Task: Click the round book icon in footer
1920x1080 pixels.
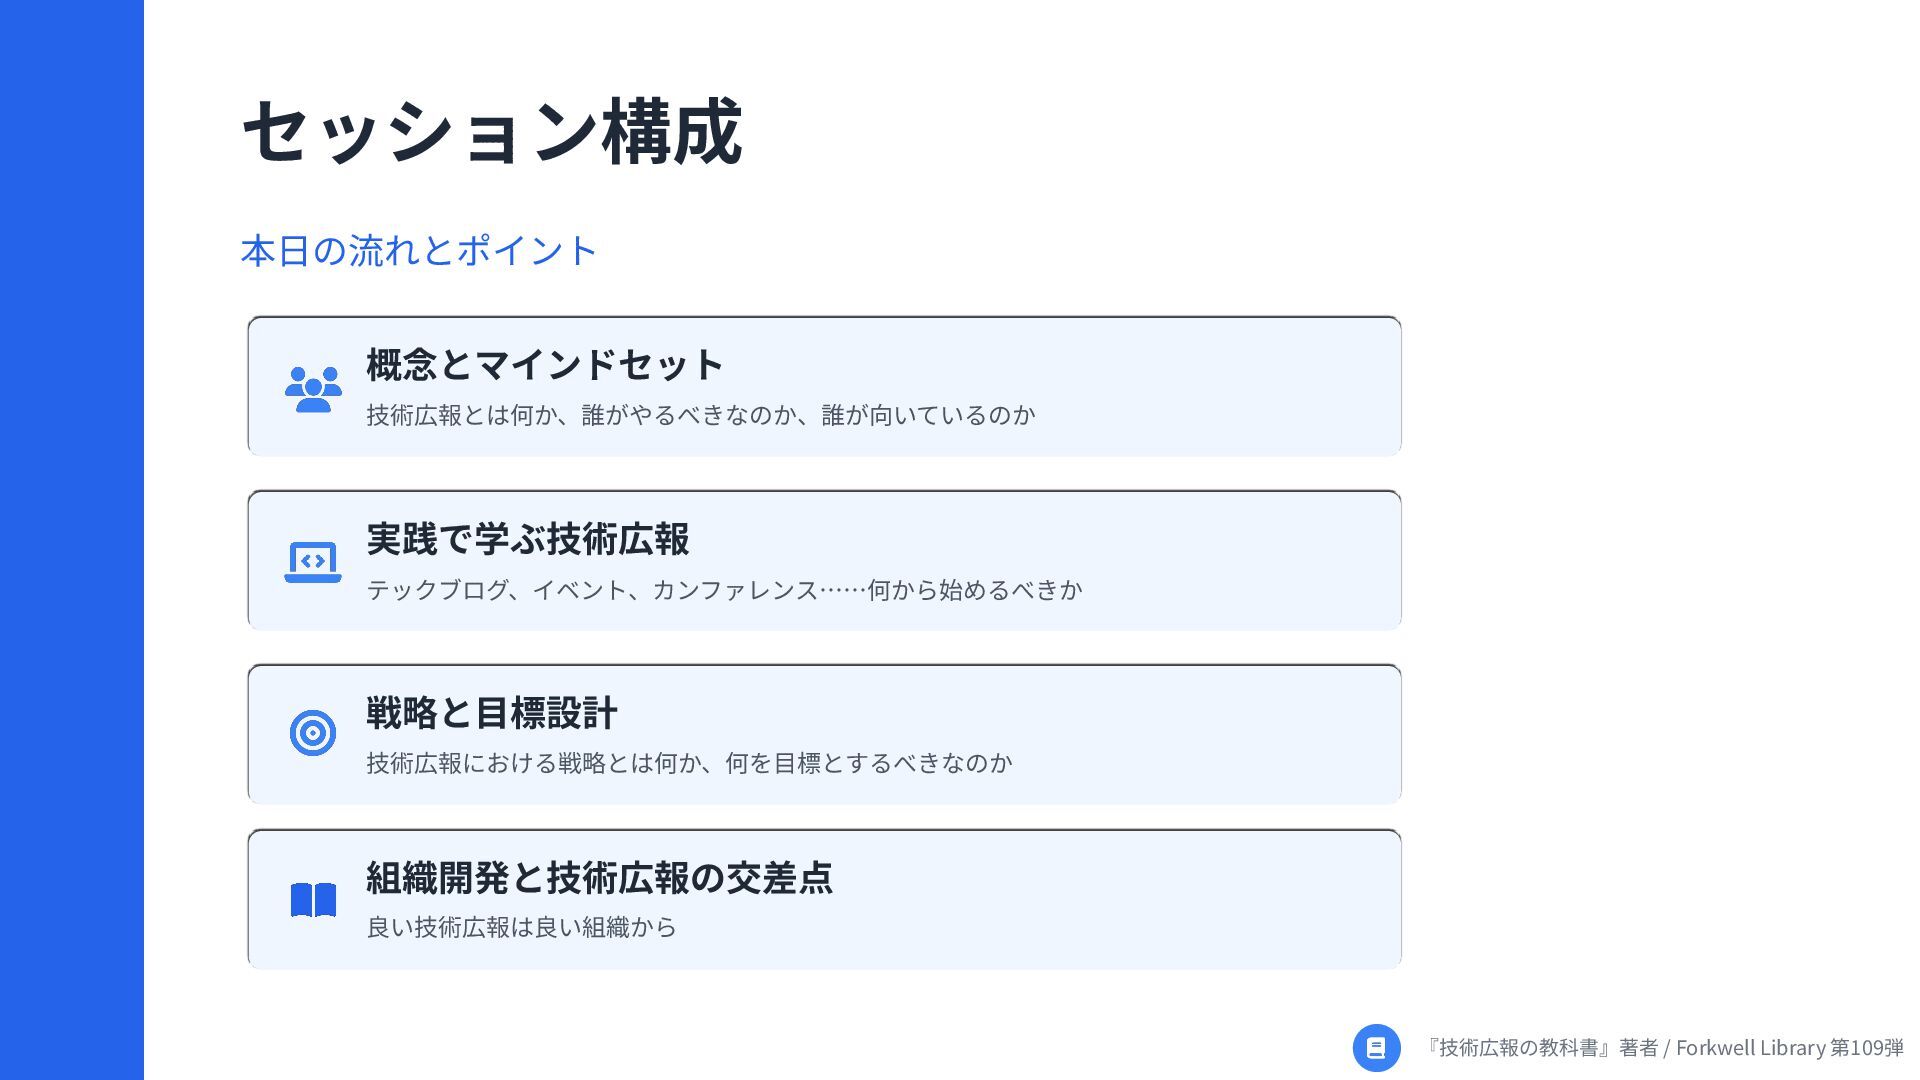Action: click(x=1376, y=1048)
